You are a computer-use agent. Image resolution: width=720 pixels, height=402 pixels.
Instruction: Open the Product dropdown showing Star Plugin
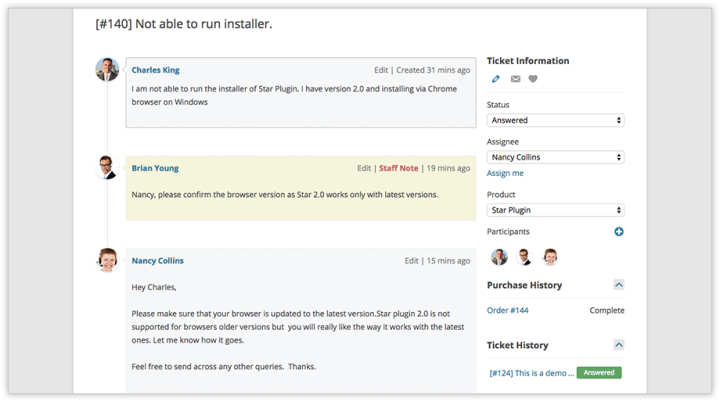point(556,210)
